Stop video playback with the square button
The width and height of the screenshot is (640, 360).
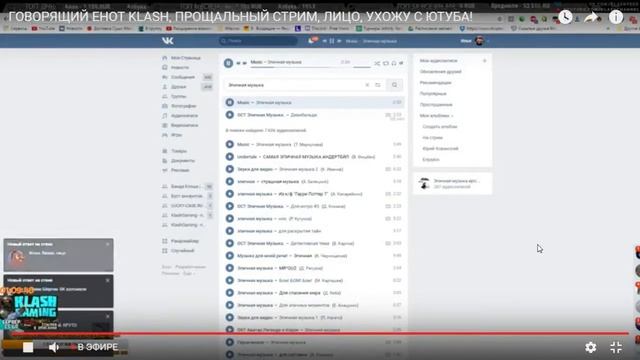pos(28,347)
